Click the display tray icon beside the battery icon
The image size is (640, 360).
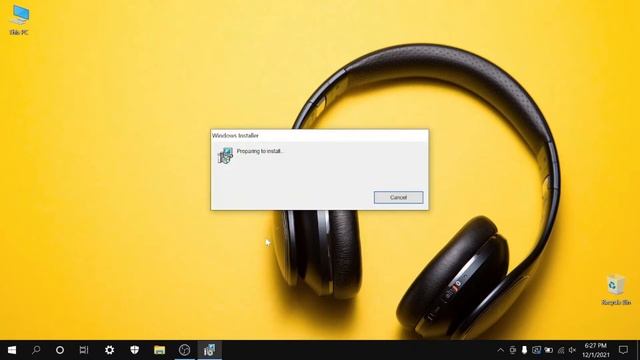pos(537,350)
